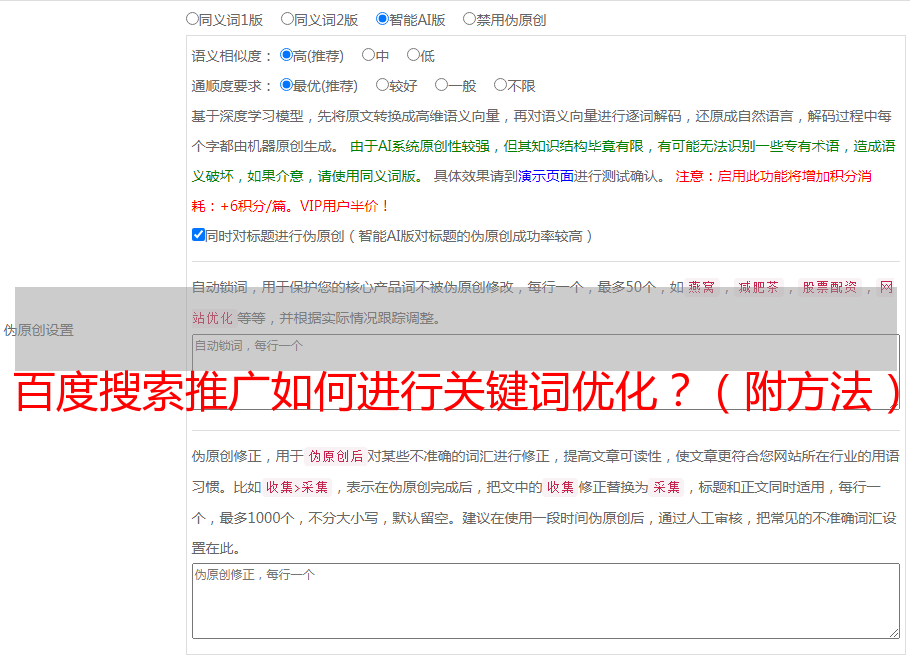Screen dimensions: 911x658
Task: Grab the 伪原创修正 textarea resize handle
Action: pyautogui.click(x=894, y=633)
